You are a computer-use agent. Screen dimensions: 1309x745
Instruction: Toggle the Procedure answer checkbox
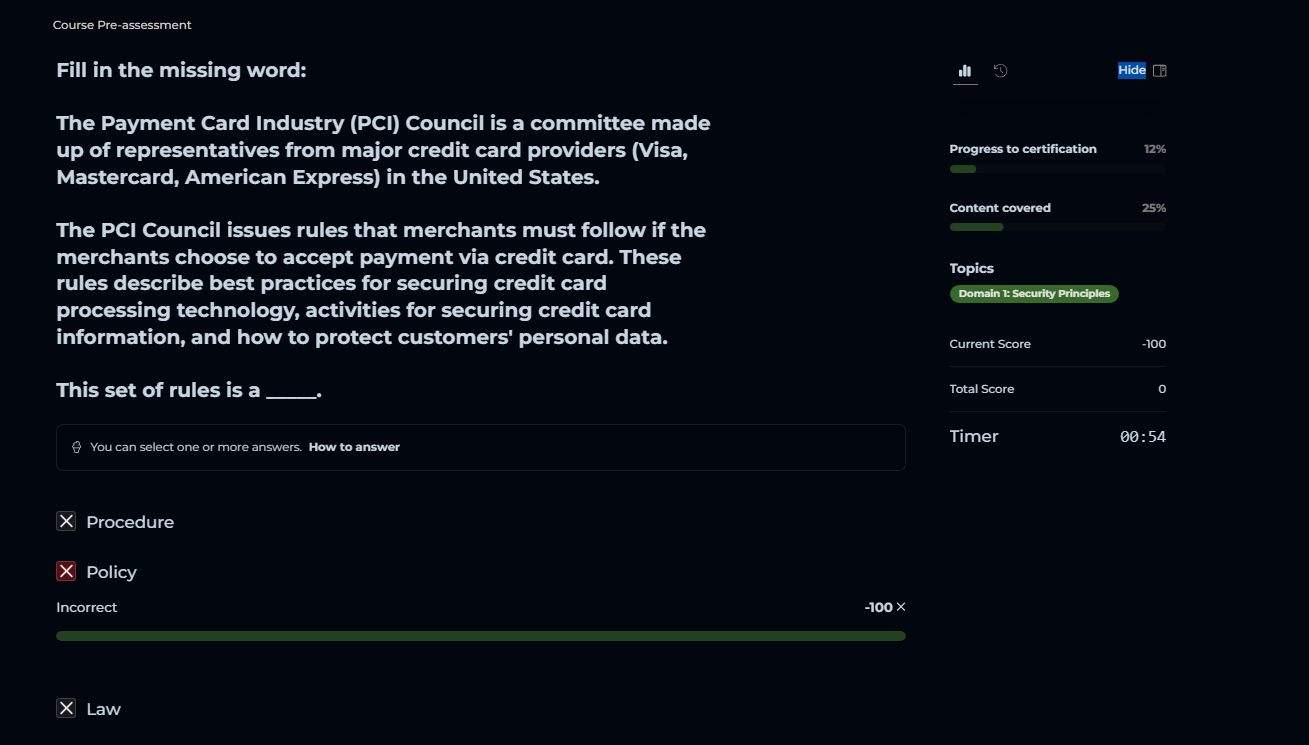pos(66,521)
